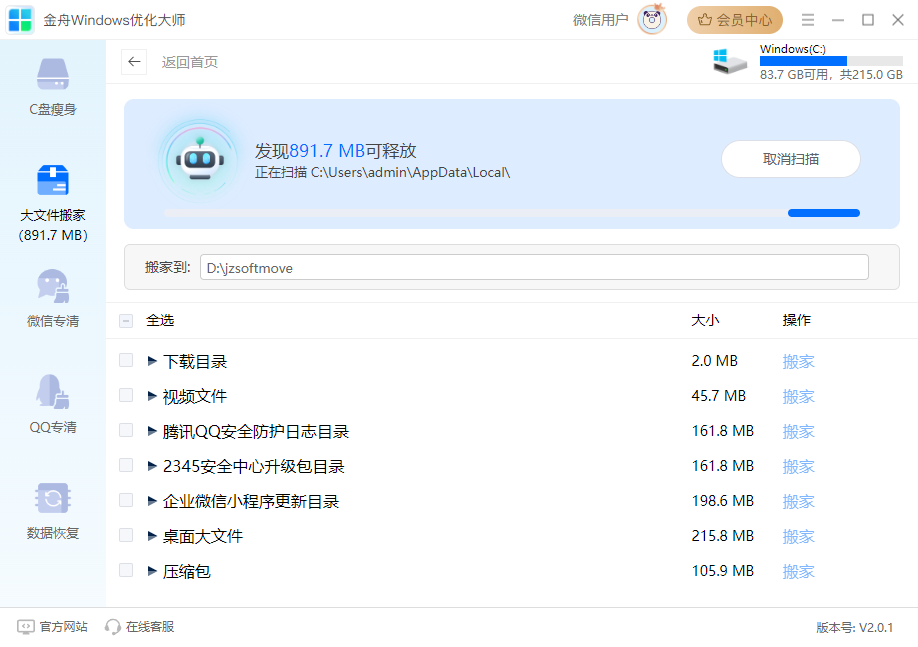The image size is (918, 647).
Task: Open the hamburger menu at top right
Action: (x=807, y=19)
